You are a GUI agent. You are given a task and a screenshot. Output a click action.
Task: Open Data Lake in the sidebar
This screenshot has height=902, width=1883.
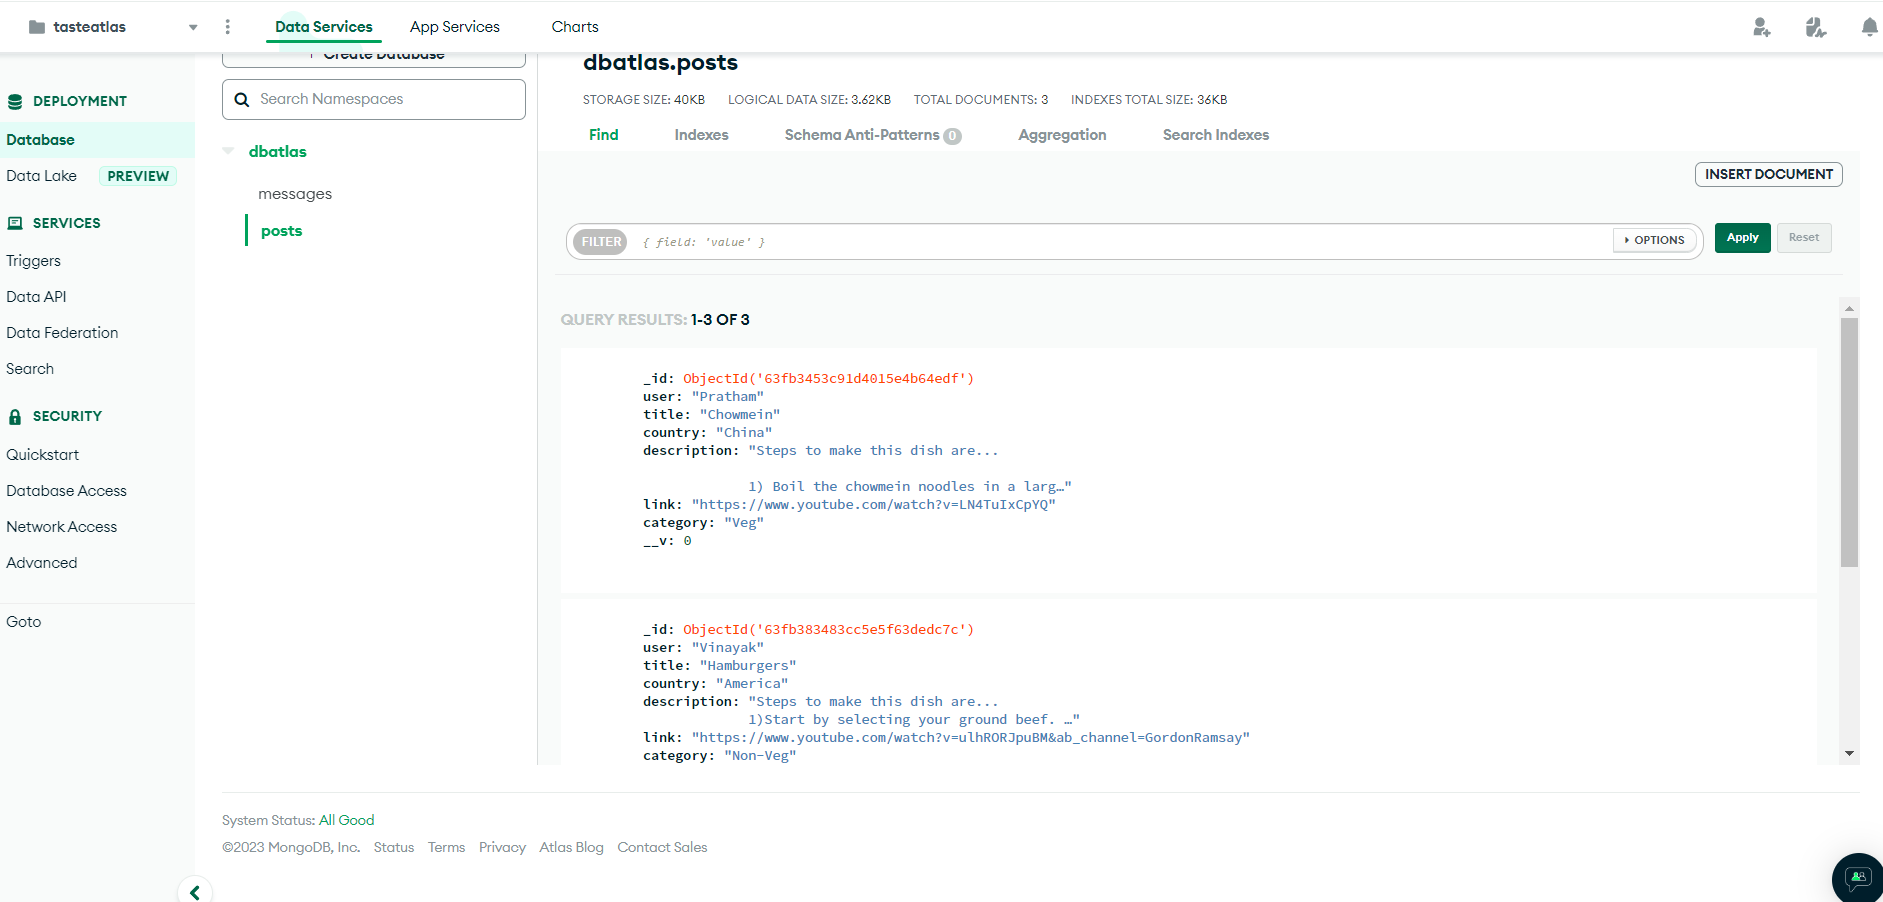[x=41, y=176]
